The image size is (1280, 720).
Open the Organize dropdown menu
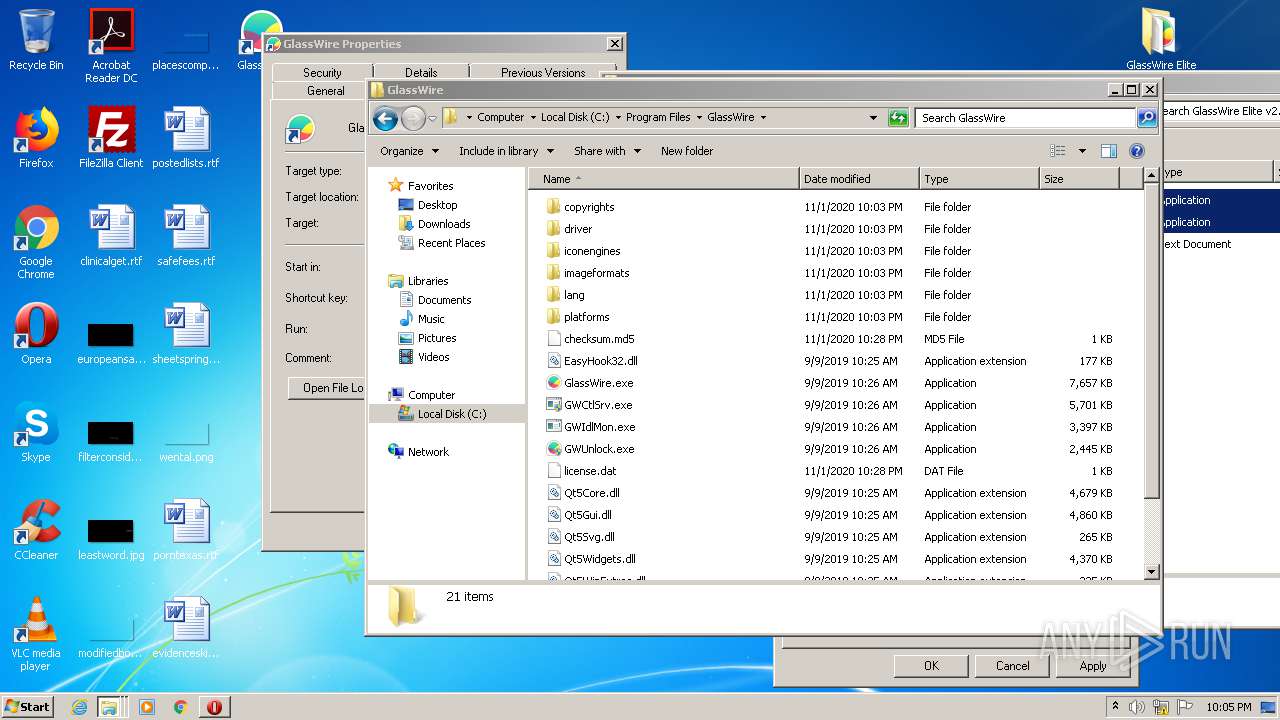[x=409, y=151]
